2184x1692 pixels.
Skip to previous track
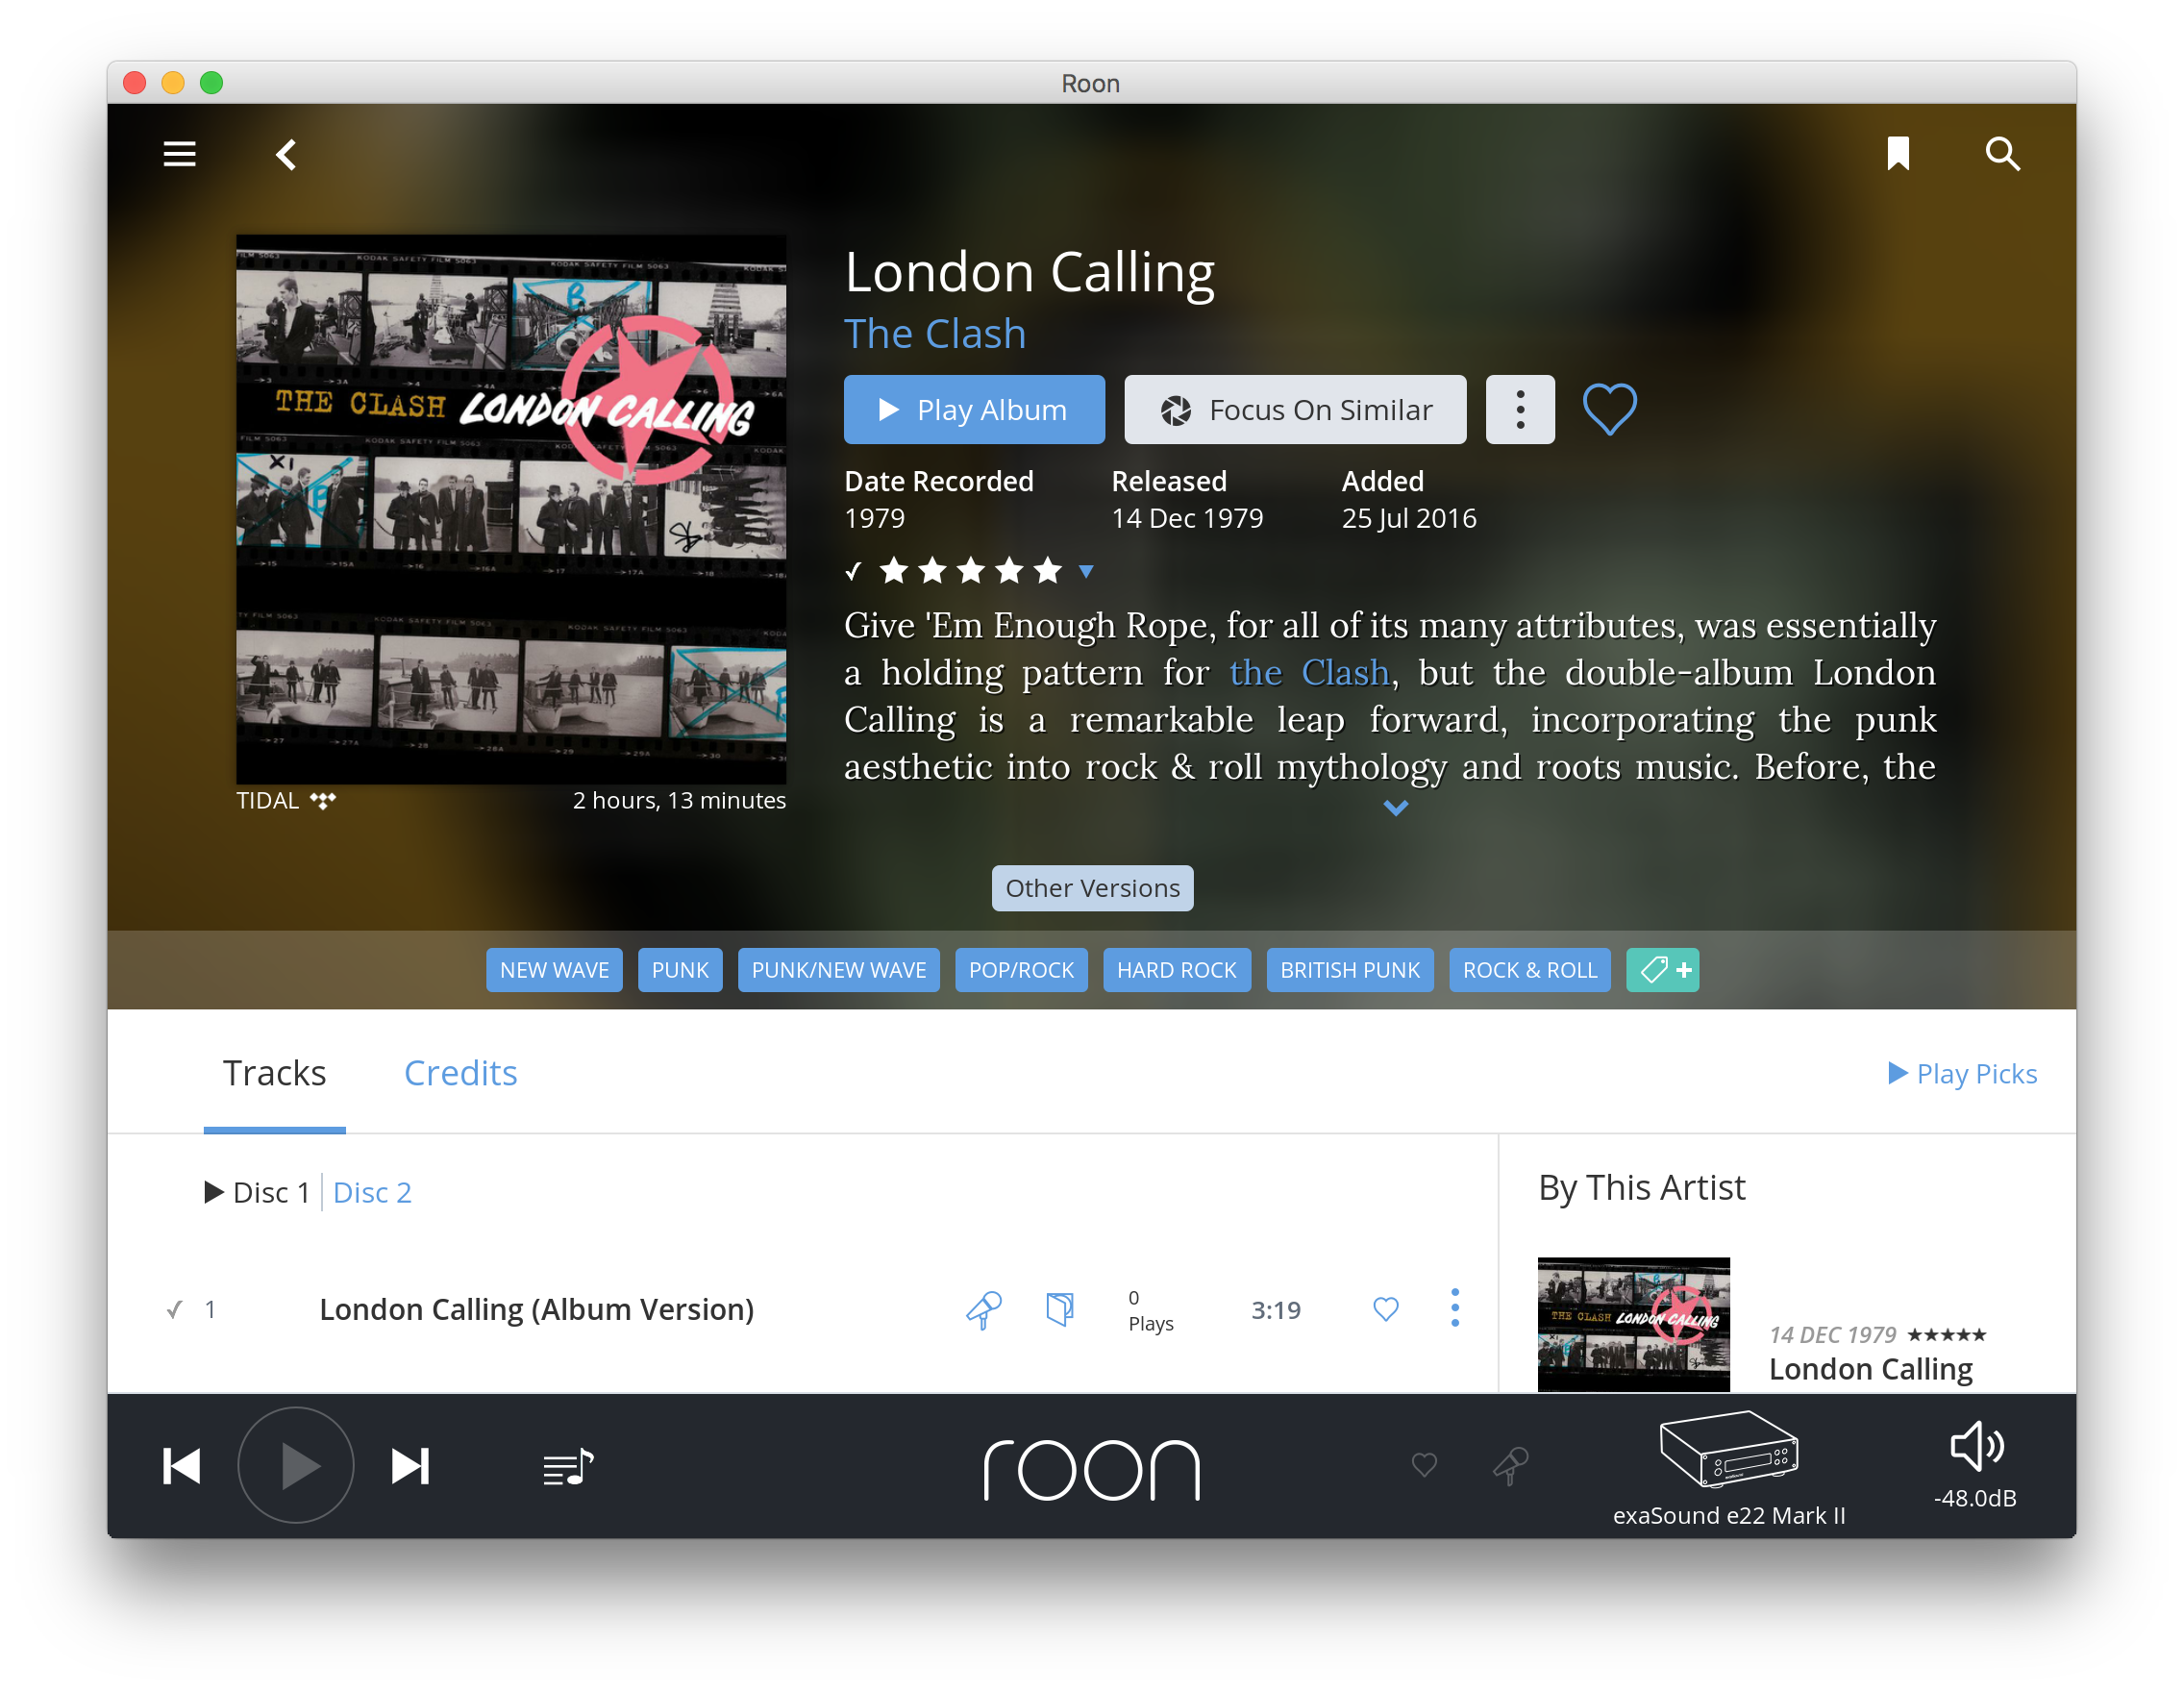click(x=182, y=1466)
